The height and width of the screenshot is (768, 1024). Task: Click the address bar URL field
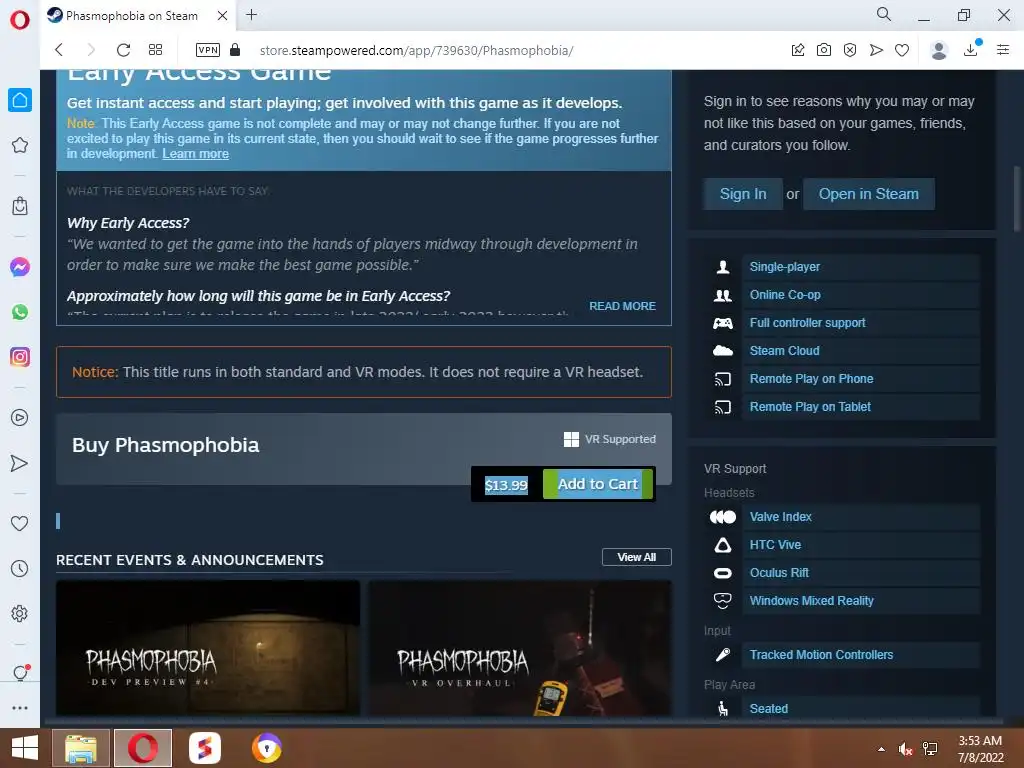pos(416,50)
